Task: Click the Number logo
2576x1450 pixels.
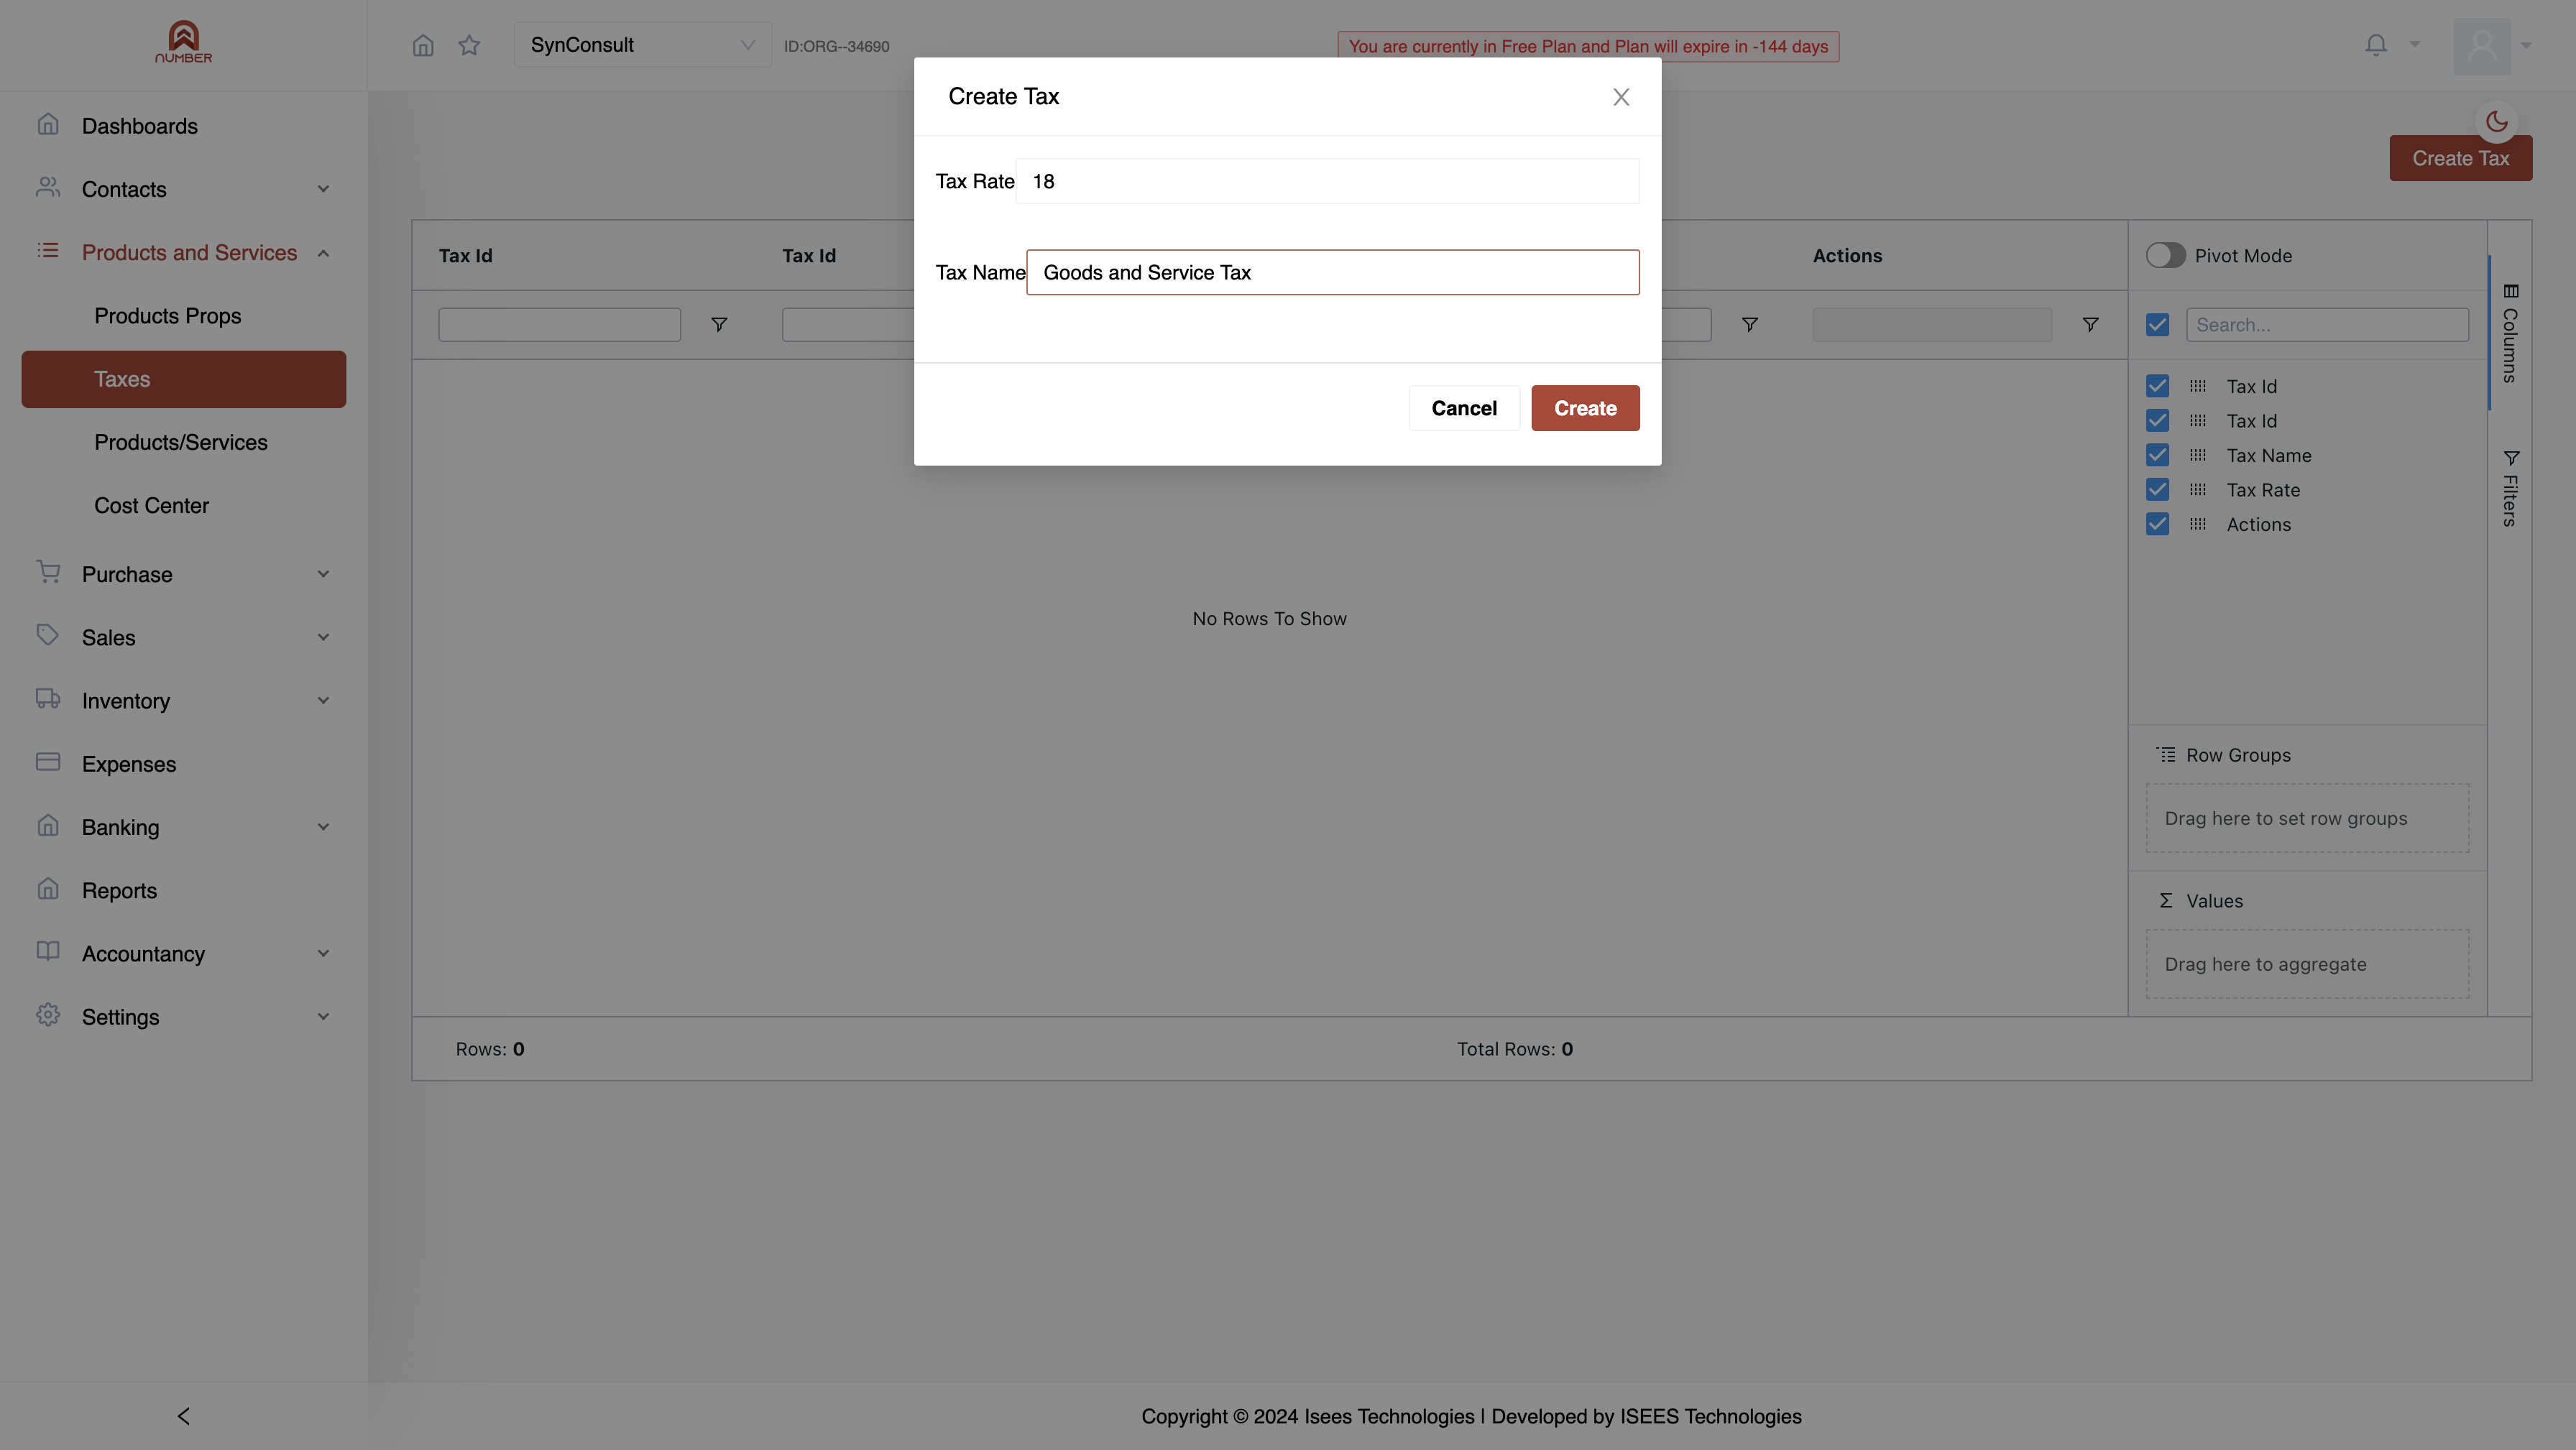Action: tap(183, 42)
